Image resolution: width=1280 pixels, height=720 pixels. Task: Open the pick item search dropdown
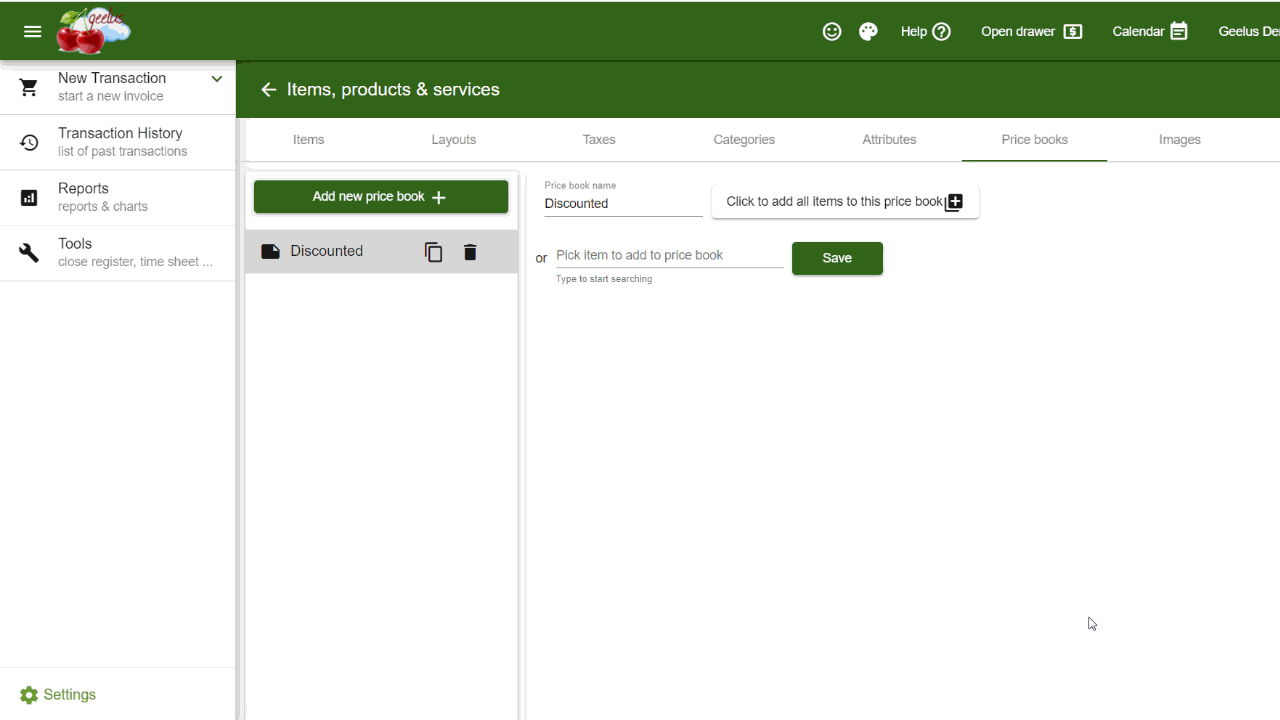tap(669, 256)
